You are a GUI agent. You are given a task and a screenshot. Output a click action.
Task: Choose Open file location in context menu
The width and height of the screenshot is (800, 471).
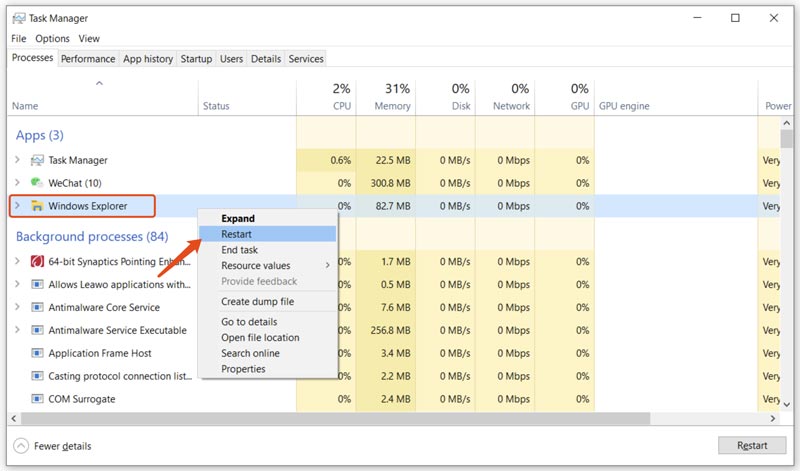[268, 338]
